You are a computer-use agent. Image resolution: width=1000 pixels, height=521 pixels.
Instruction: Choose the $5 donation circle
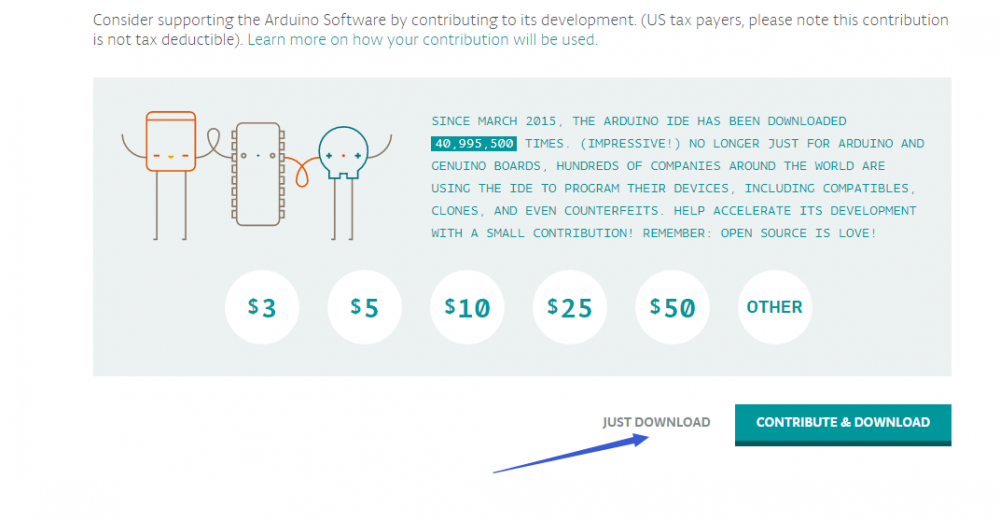365,308
